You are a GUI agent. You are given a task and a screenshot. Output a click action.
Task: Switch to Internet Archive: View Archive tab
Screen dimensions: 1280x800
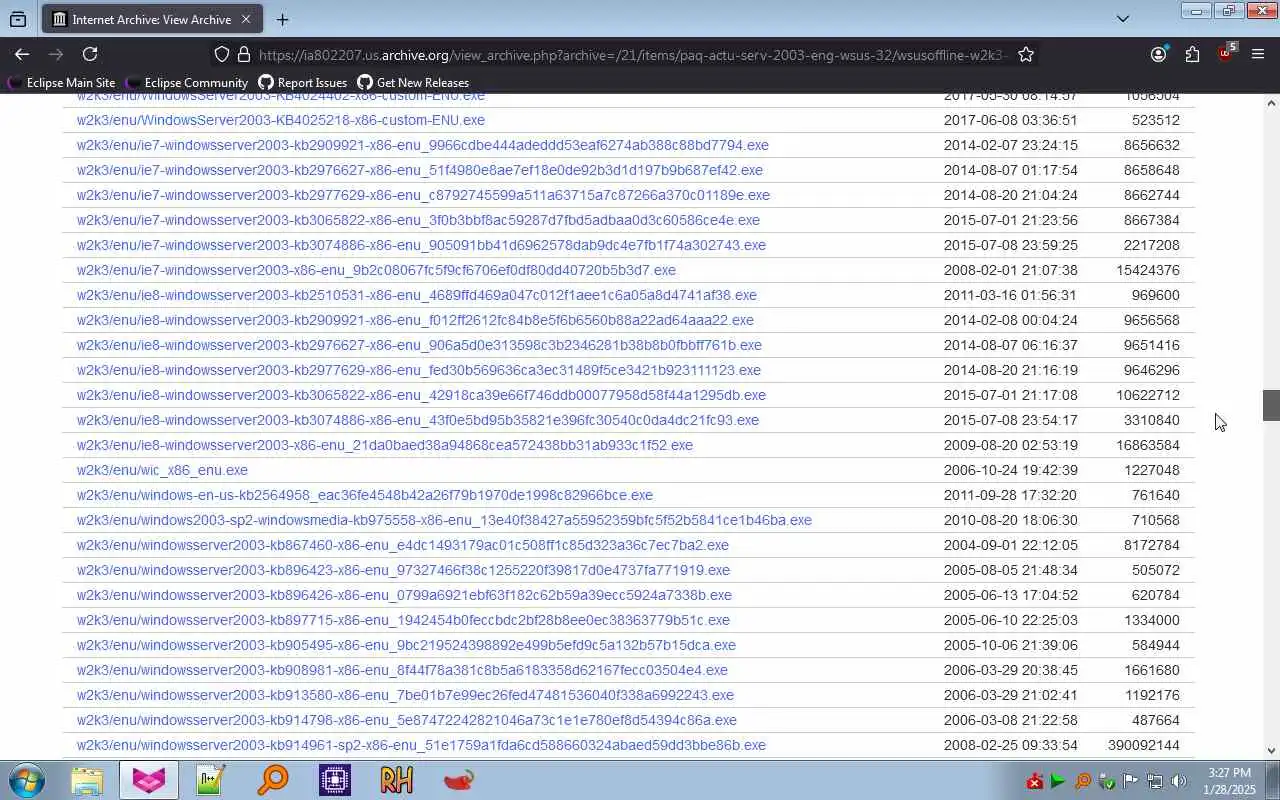coord(152,19)
